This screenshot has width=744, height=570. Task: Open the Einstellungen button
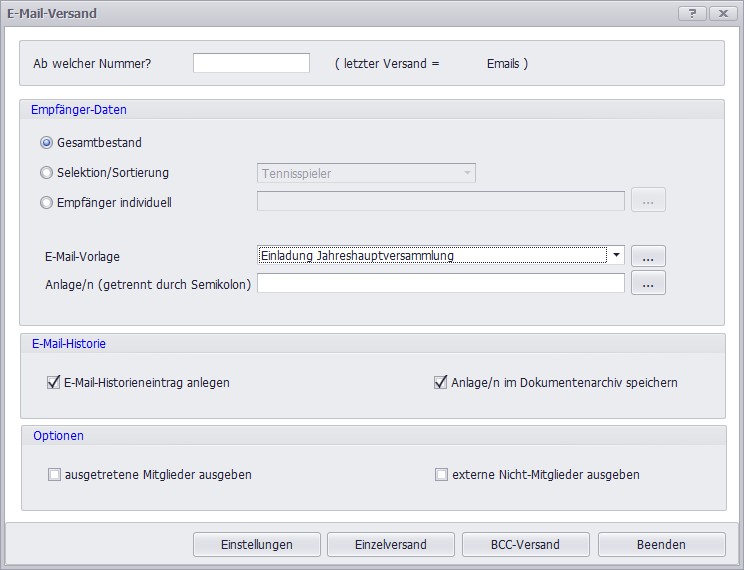(x=257, y=545)
